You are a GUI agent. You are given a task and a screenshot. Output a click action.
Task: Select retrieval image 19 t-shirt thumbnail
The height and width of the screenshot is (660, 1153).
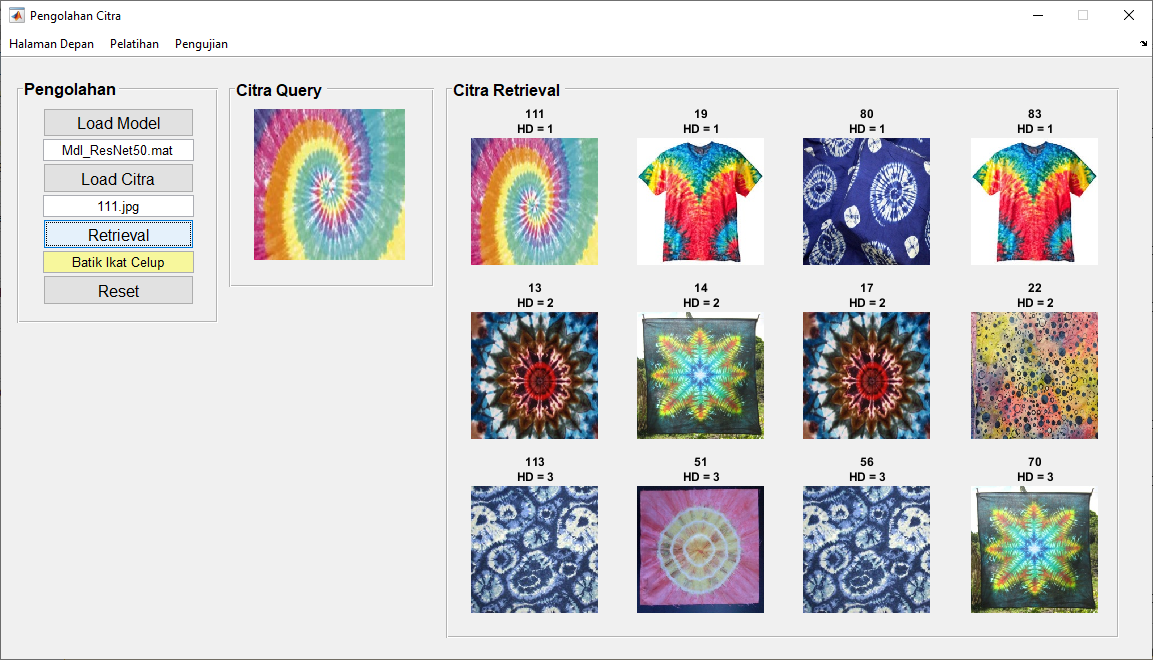(x=701, y=201)
